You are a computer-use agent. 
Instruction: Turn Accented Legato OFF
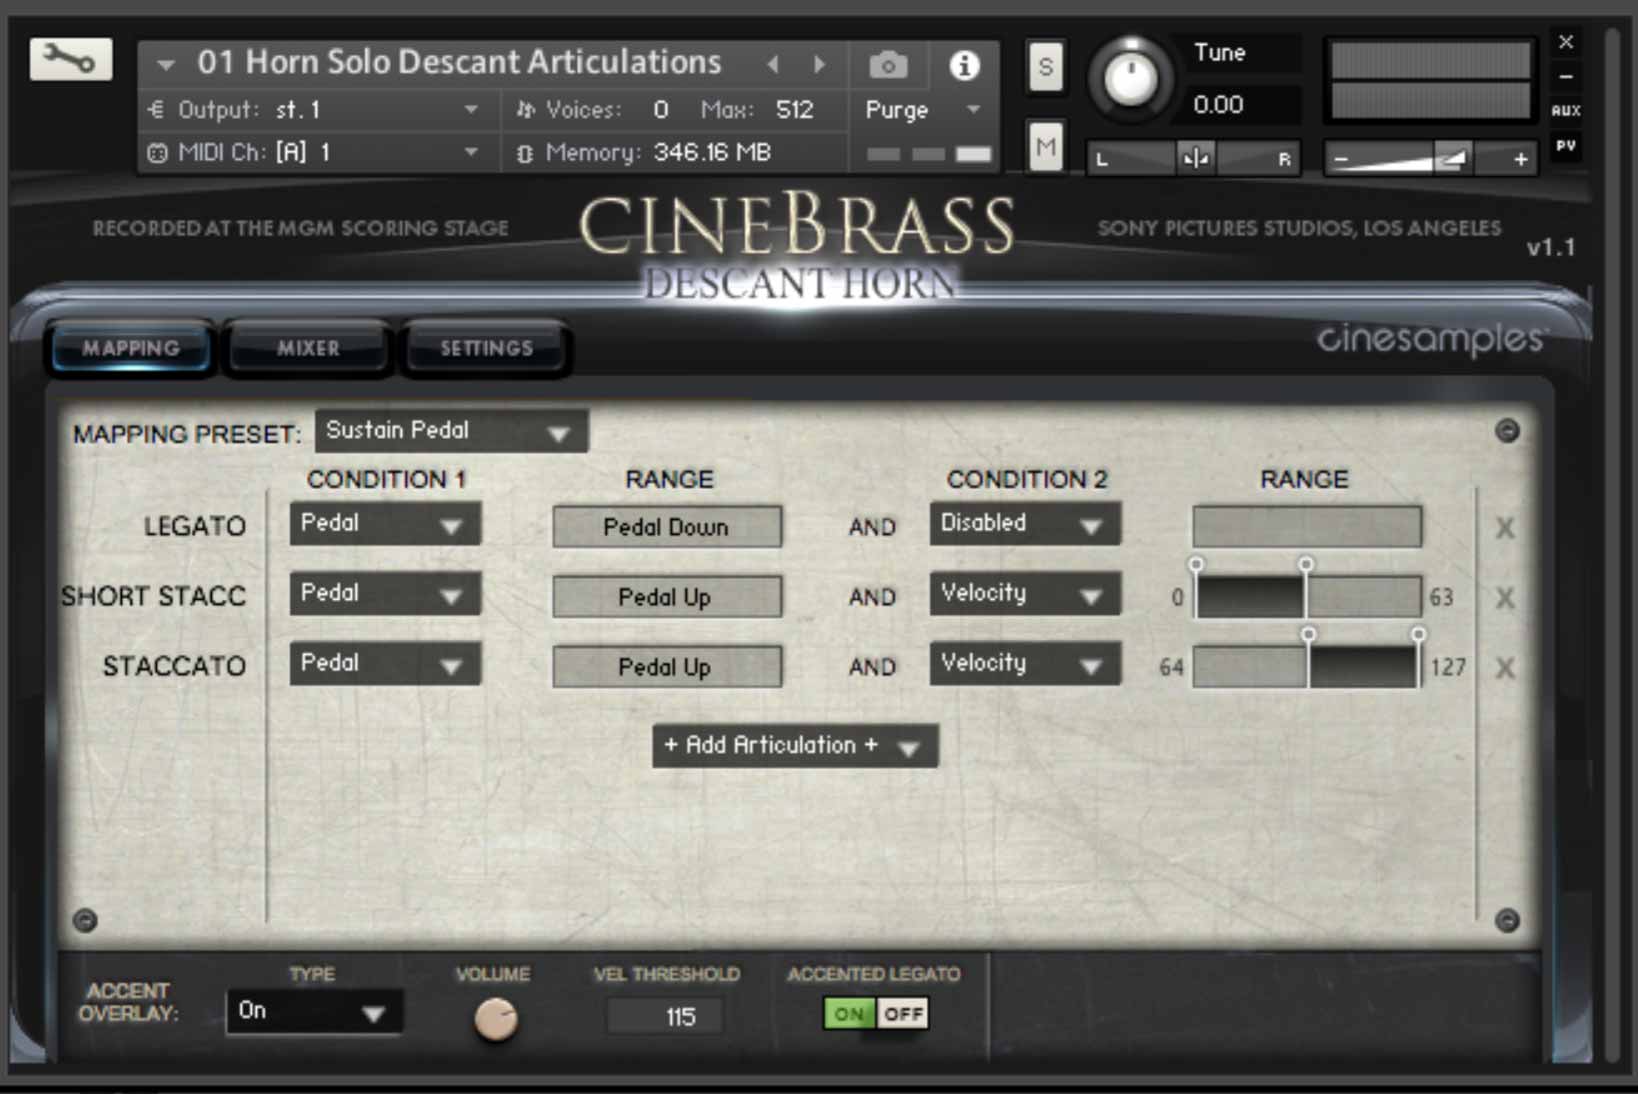(901, 1013)
